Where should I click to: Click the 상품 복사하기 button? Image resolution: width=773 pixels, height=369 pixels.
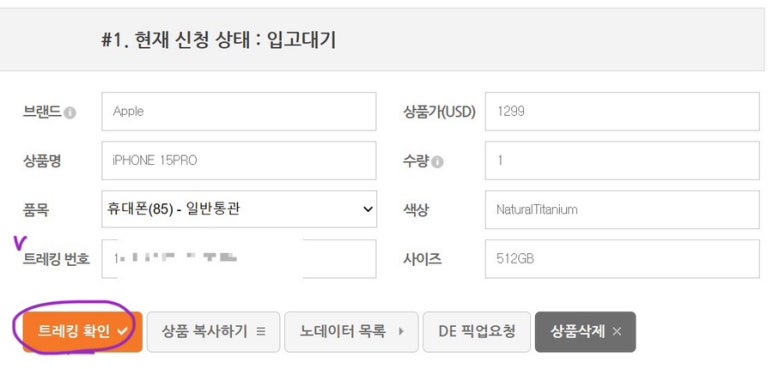click(x=213, y=332)
